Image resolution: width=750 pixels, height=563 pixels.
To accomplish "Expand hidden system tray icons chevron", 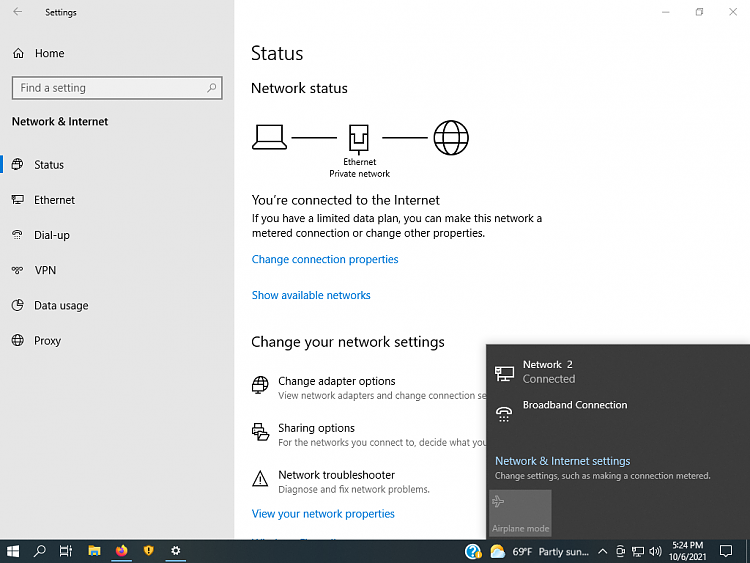I will 602,551.
